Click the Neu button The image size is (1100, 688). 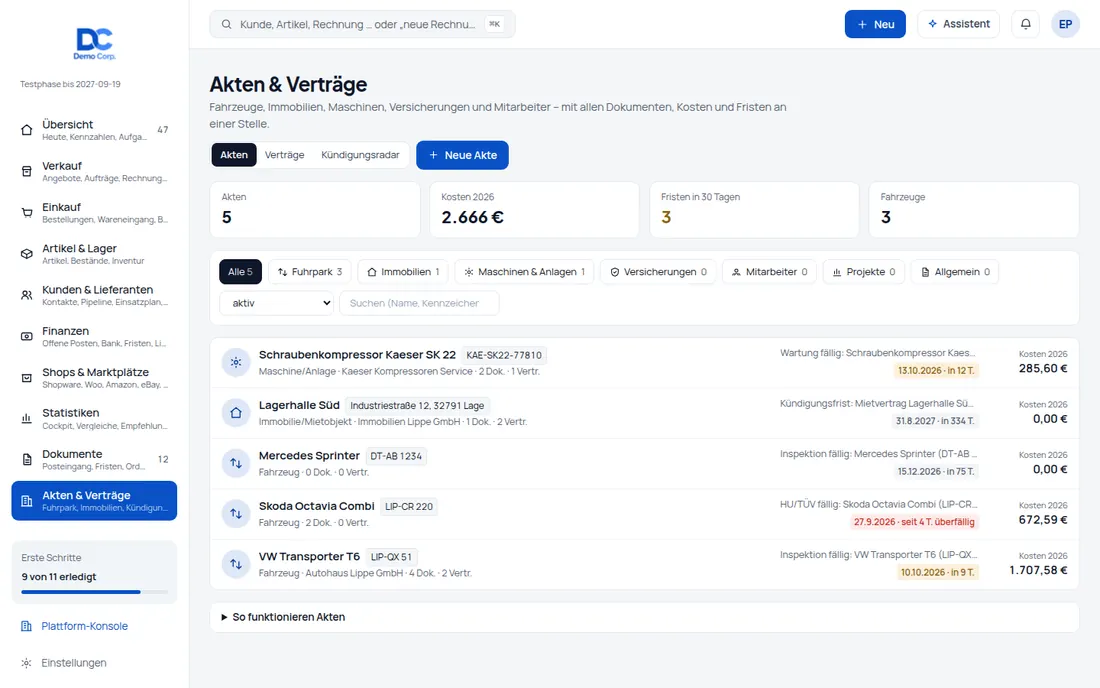875,24
